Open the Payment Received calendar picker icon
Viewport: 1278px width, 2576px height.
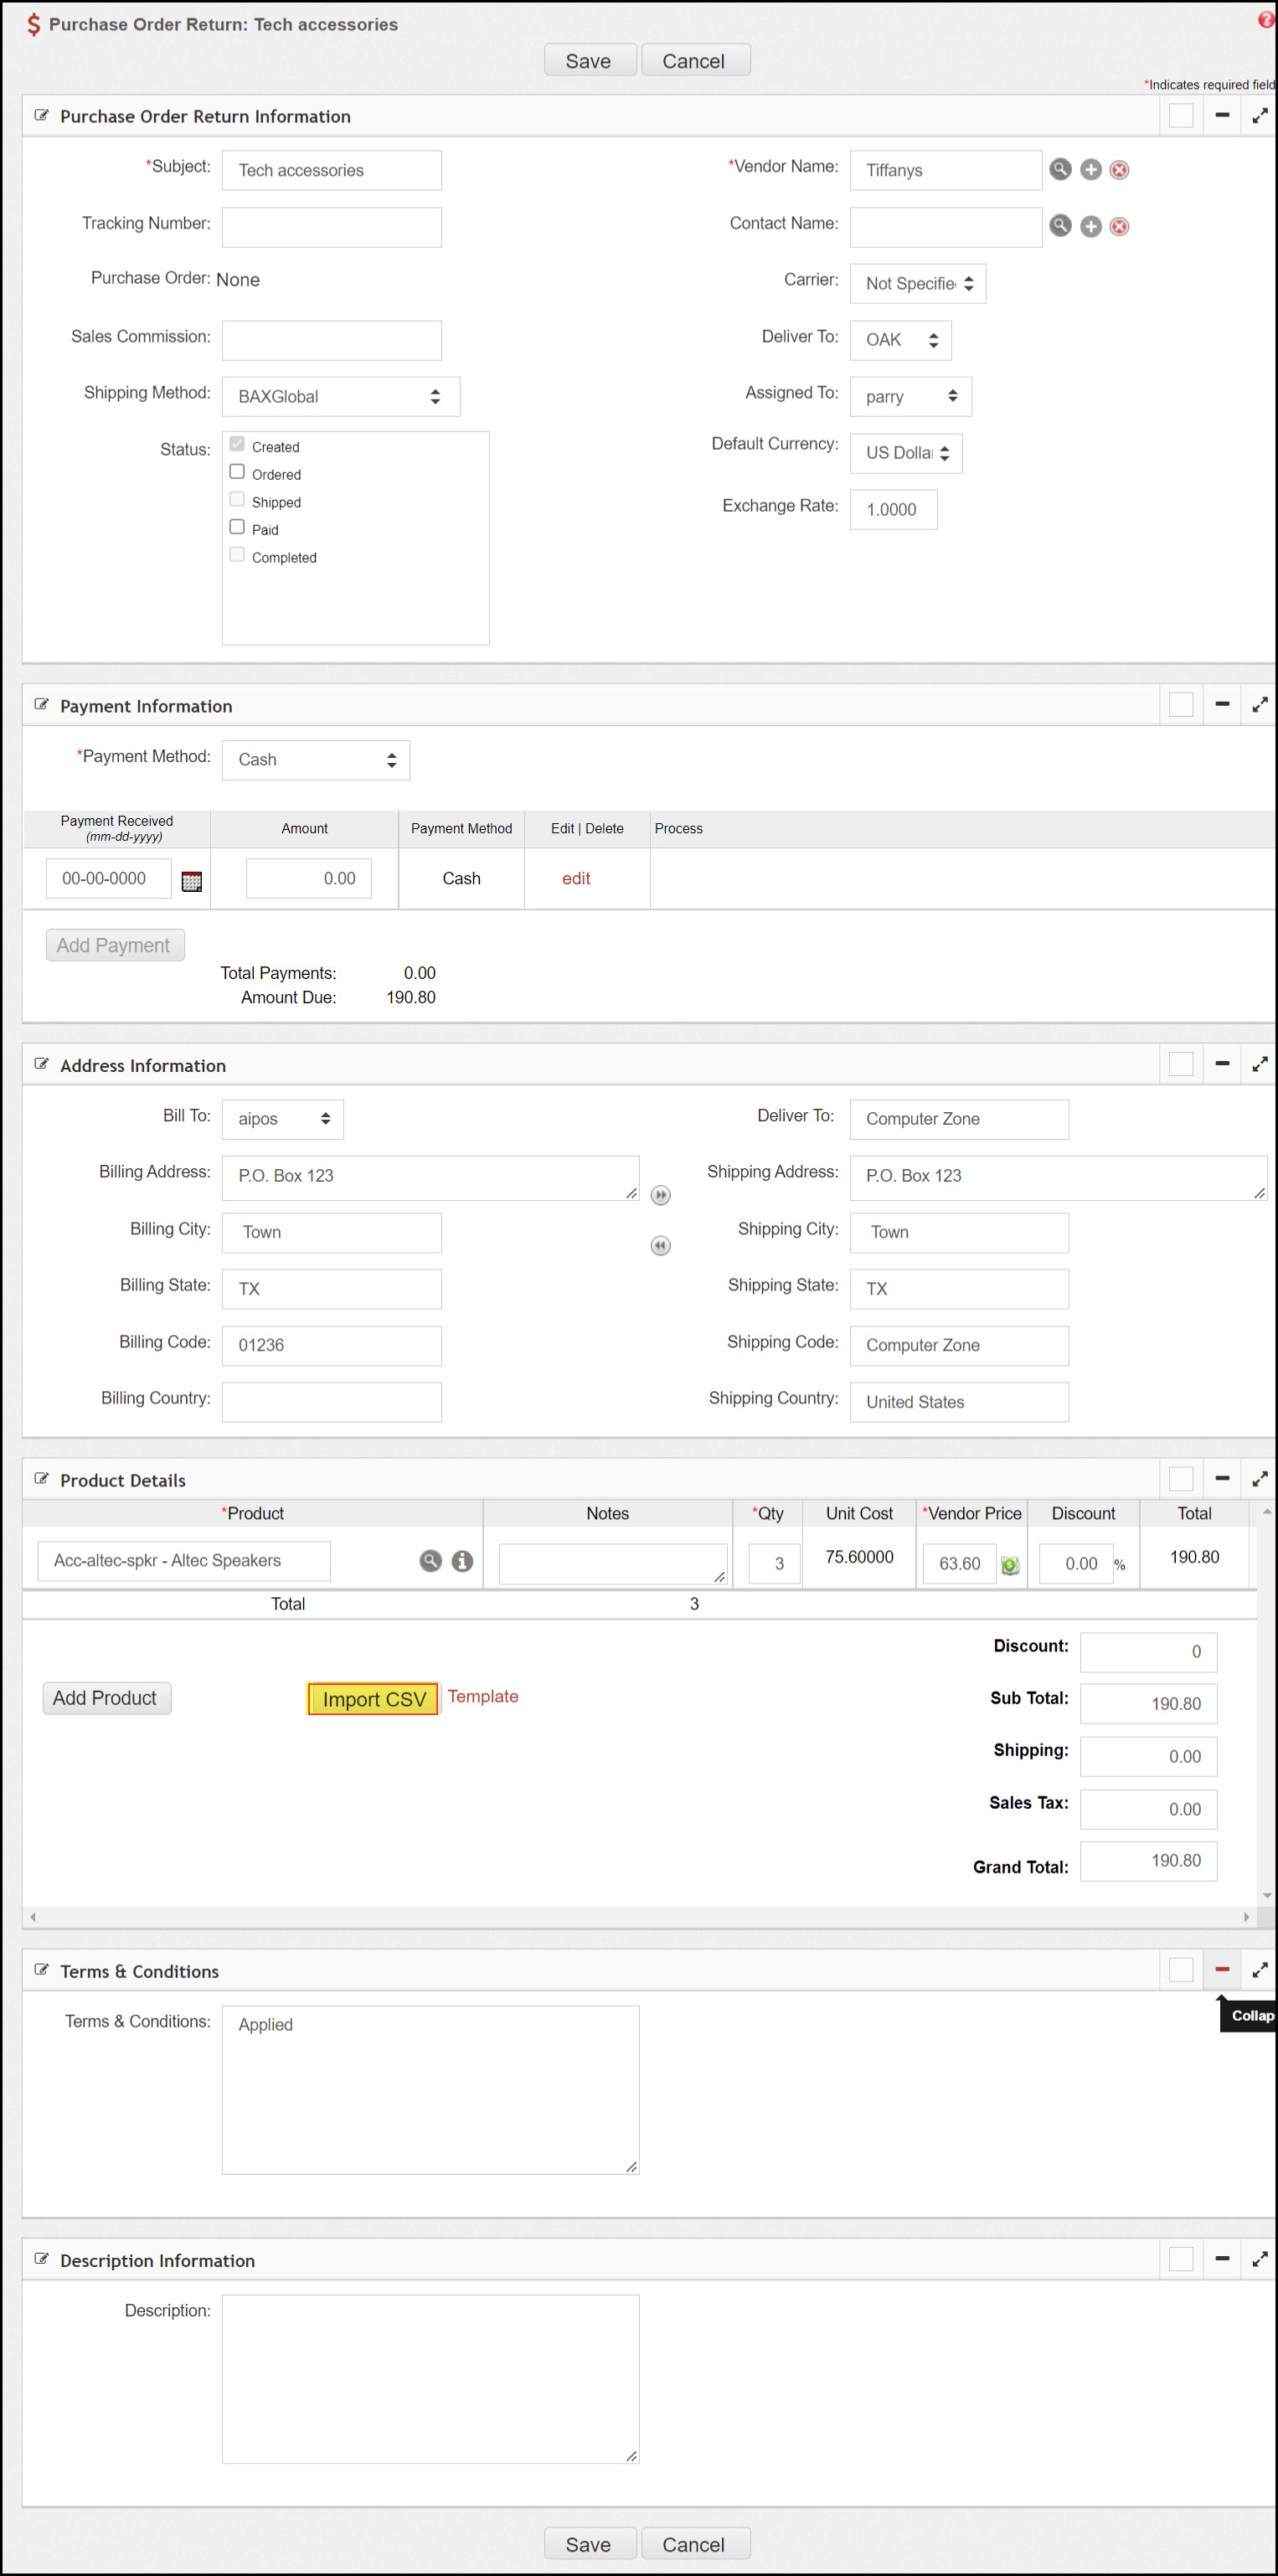coord(192,881)
